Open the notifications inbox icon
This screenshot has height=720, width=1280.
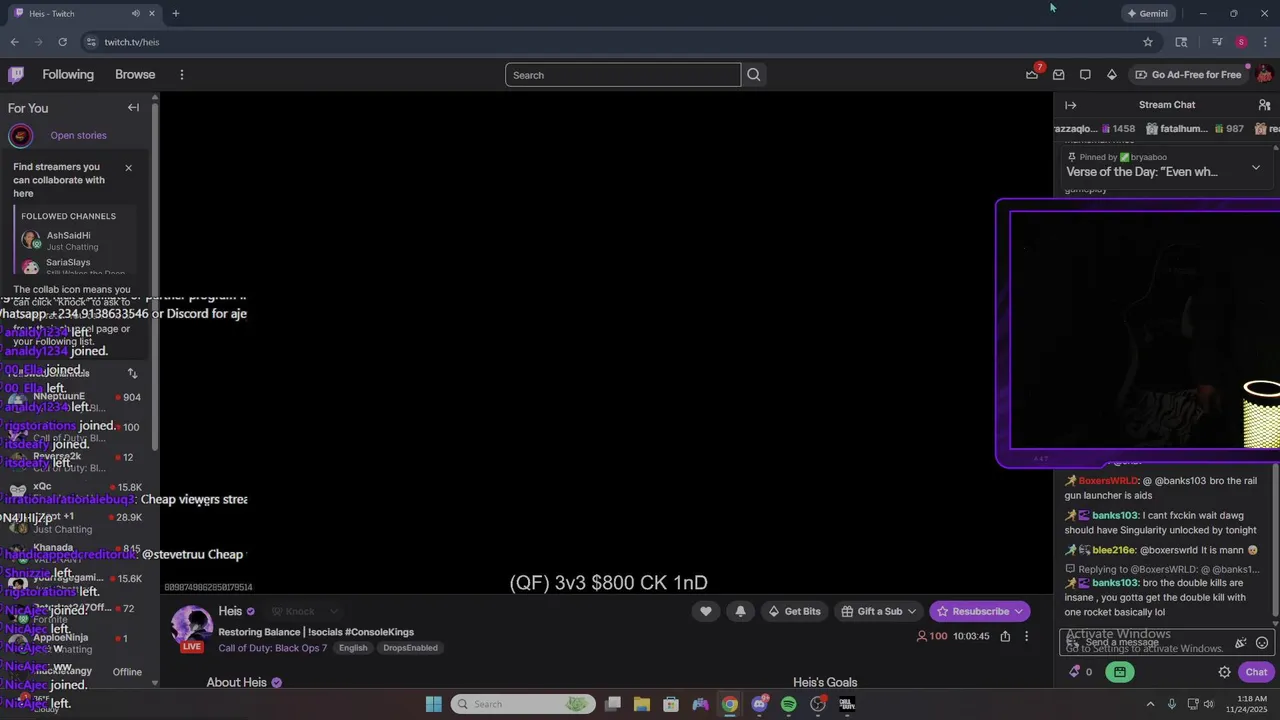click(x=1058, y=74)
